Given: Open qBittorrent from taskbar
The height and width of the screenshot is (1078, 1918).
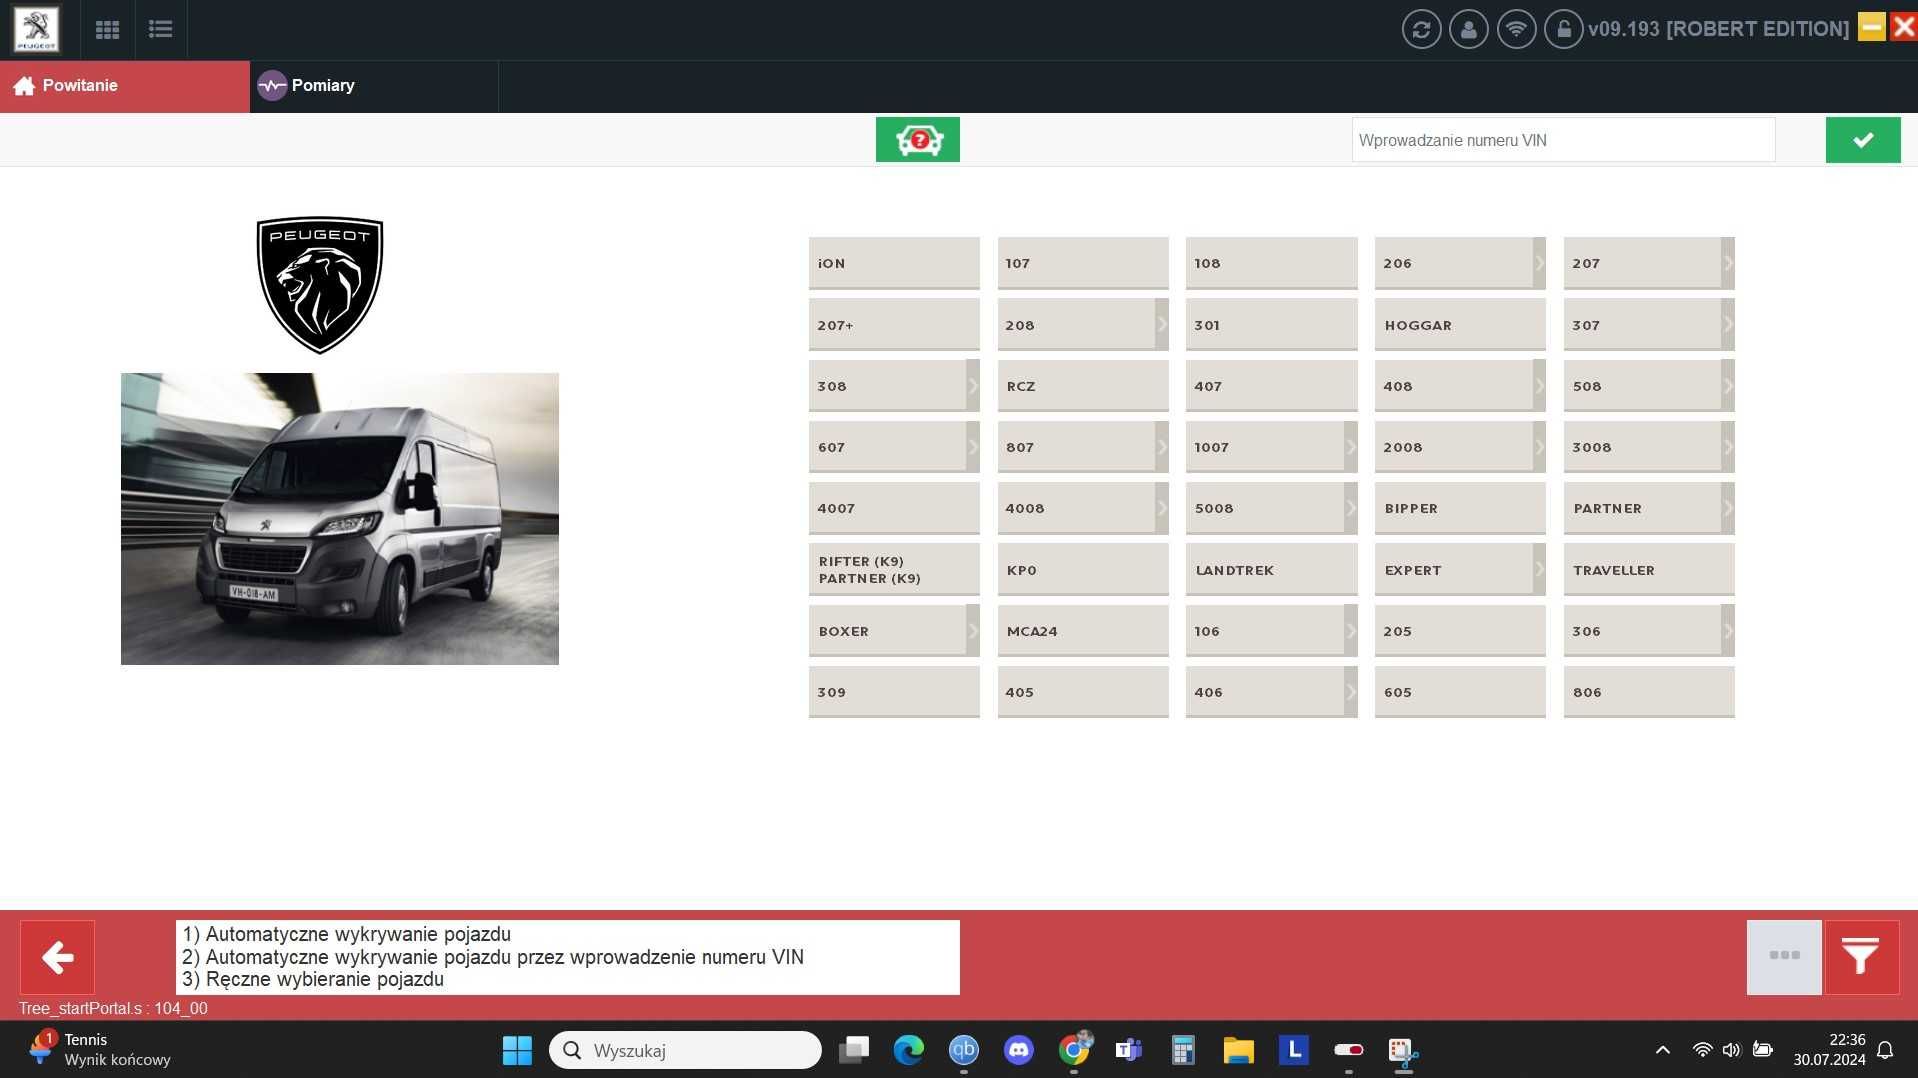Looking at the screenshot, I should (x=963, y=1050).
